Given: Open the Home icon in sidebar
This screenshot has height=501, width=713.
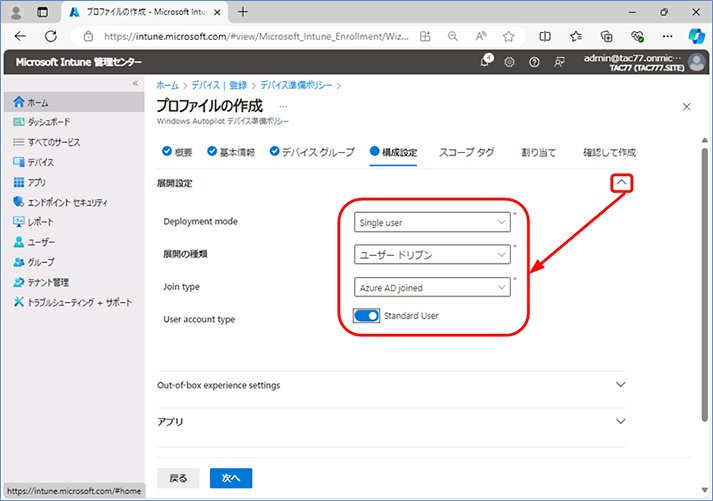Looking at the screenshot, I should 19,102.
